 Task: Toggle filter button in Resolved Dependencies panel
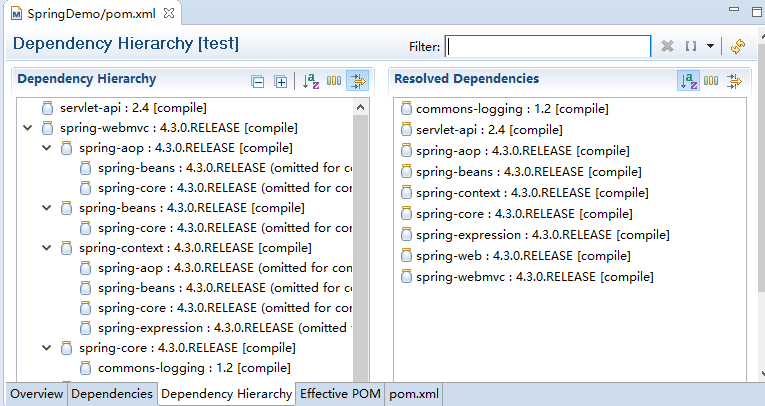[x=734, y=81]
